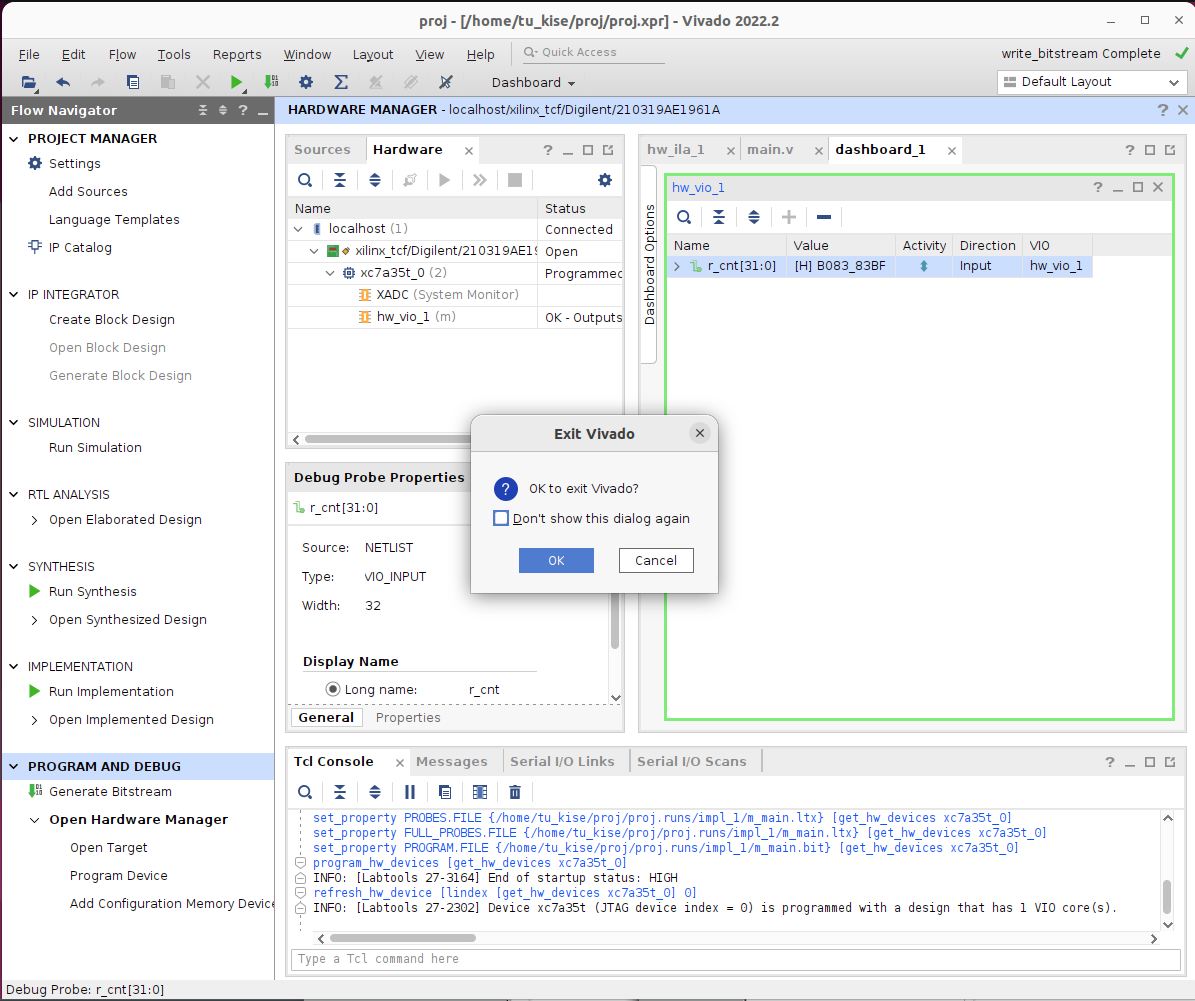Check "Don't show this dialog again"
The image size is (1195, 1001).
click(x=502, y=518)
